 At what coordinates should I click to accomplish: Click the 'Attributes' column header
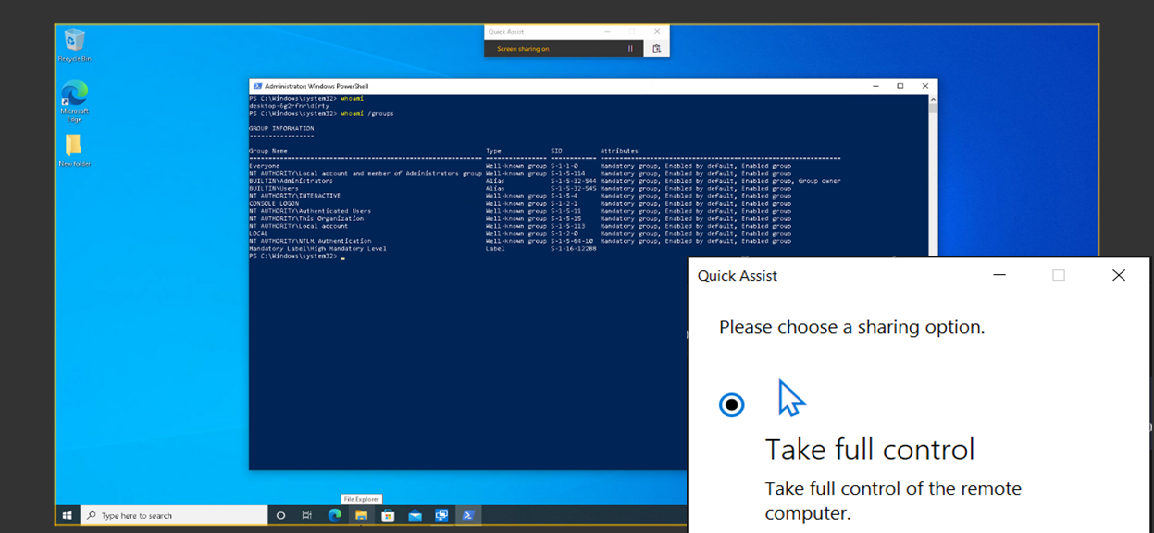point(620,151)
